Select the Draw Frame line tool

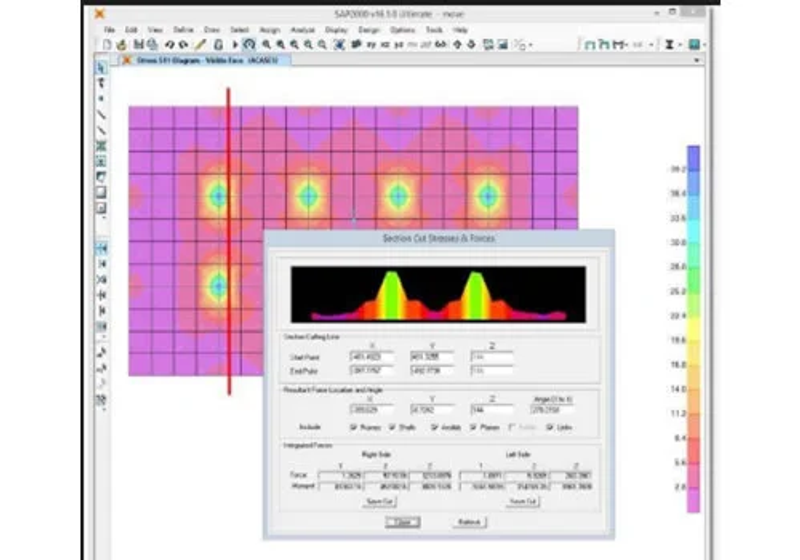[x=101, y=115]
